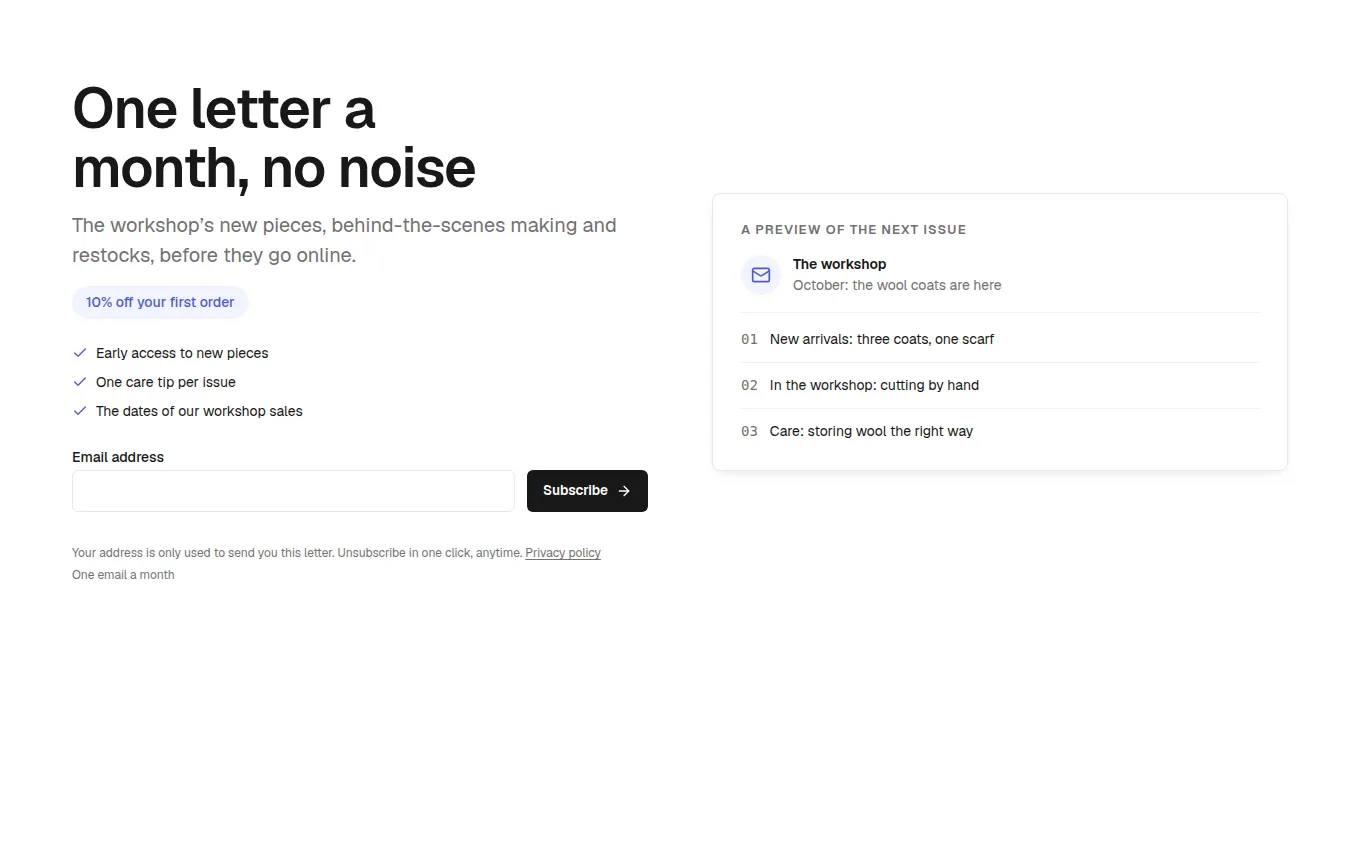Viewport: 1360px width, 850px height.
Task: Open the Privacy policy link
Action: click(563, 553)
